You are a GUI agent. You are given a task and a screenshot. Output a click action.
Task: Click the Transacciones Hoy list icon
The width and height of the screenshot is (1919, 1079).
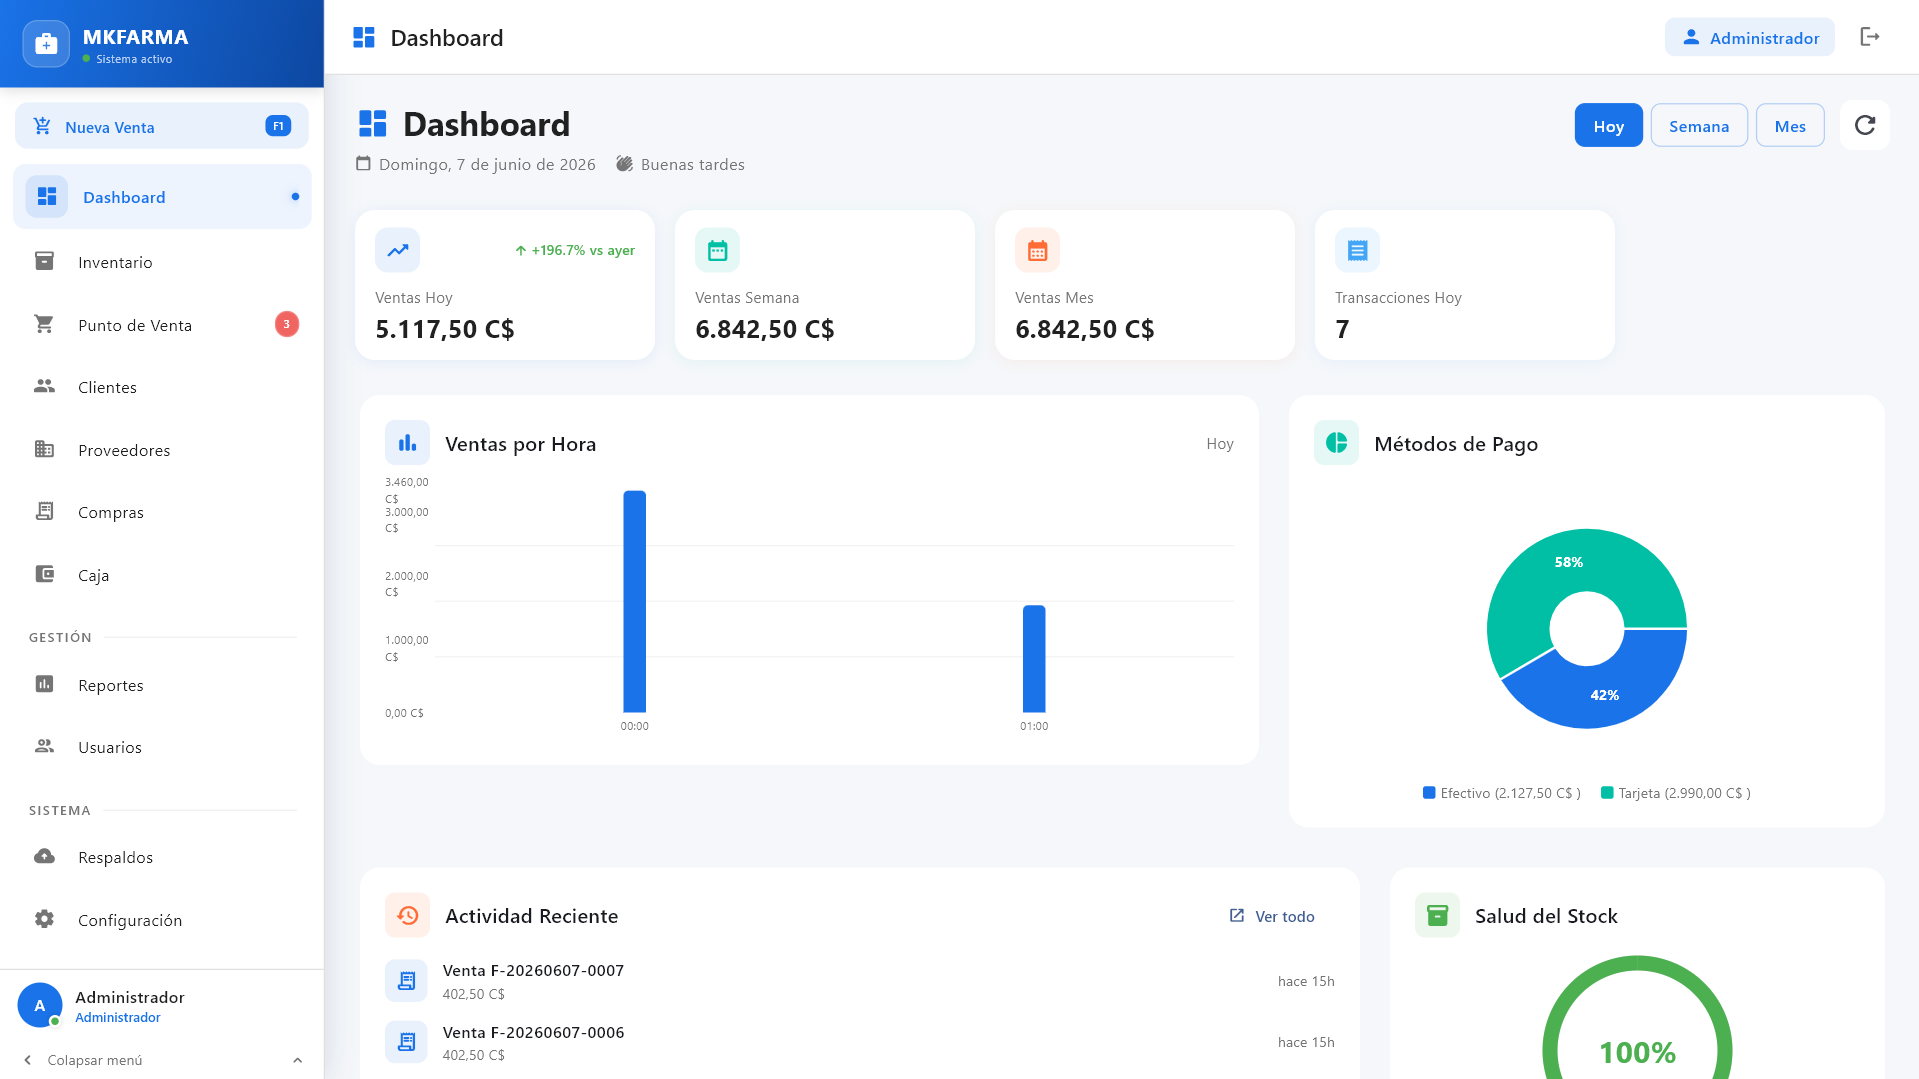click(x=1357, y=250)
